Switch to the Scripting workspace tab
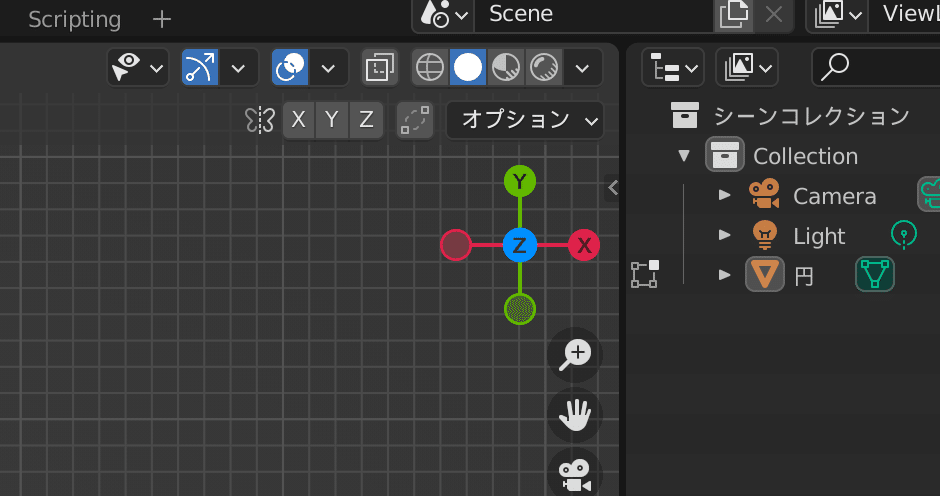This screenshot has width=940, height=496. [x=74, y=20]
